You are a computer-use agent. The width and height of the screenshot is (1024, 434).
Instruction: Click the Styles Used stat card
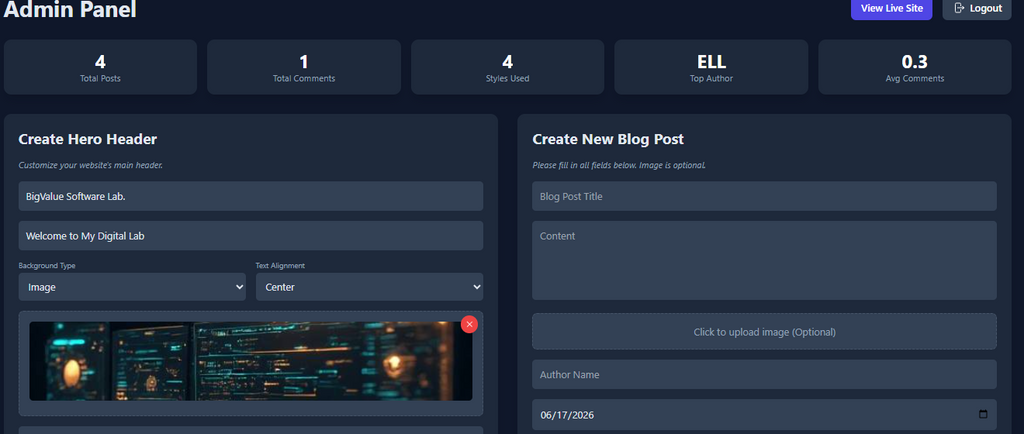(507, 67)
